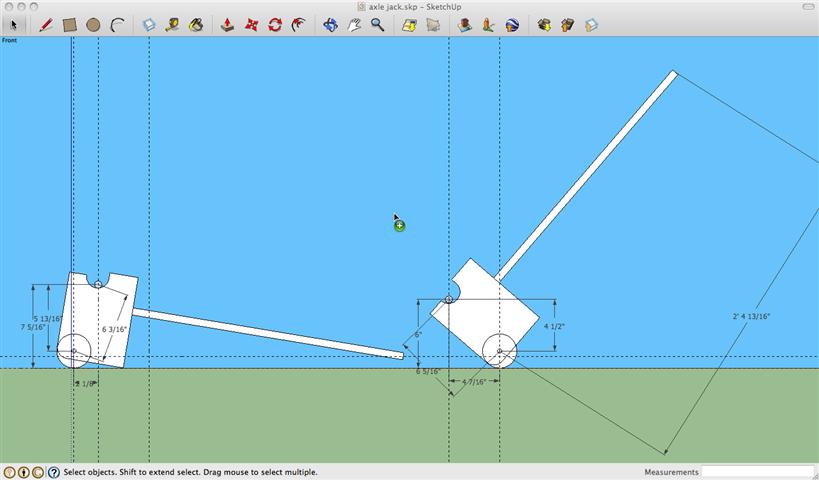Choose the Rectangle drawing tool

coord(69,25)
